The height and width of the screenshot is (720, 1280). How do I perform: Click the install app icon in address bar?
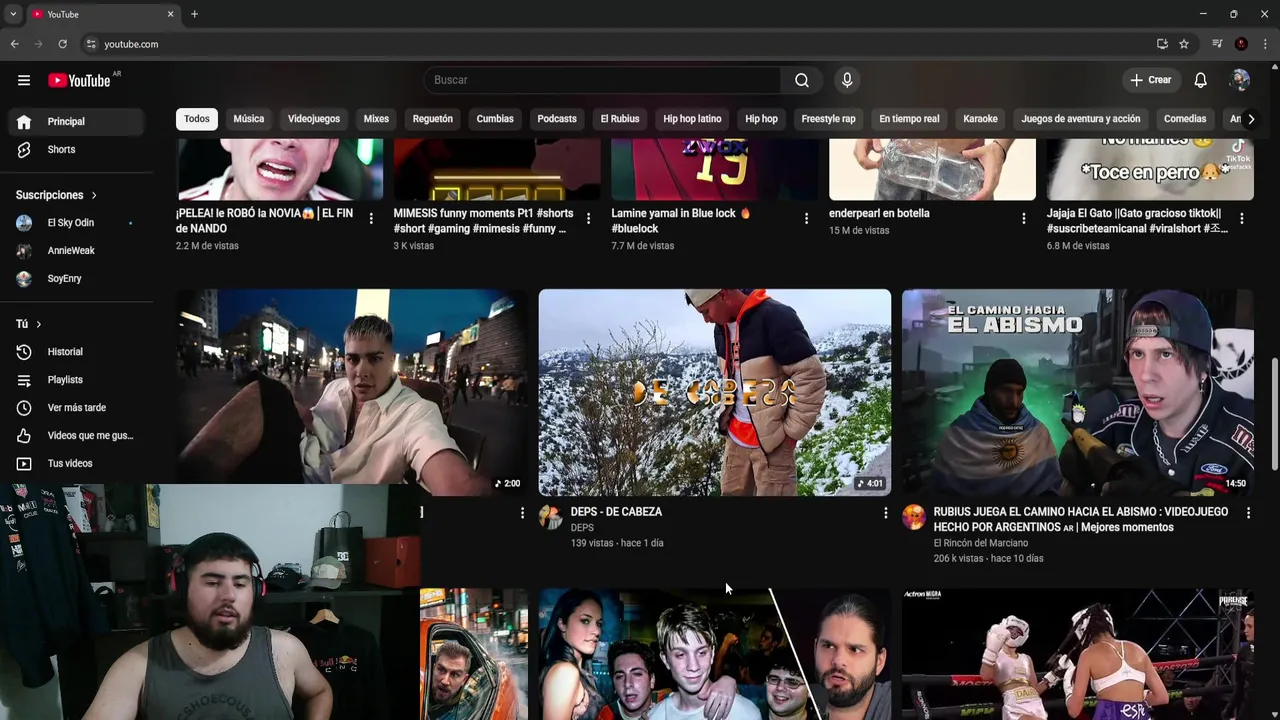[1162, 44]
